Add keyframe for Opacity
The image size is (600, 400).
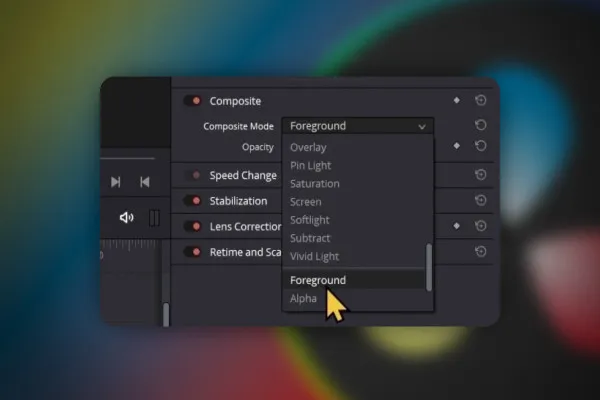click(x=457, y=146)
